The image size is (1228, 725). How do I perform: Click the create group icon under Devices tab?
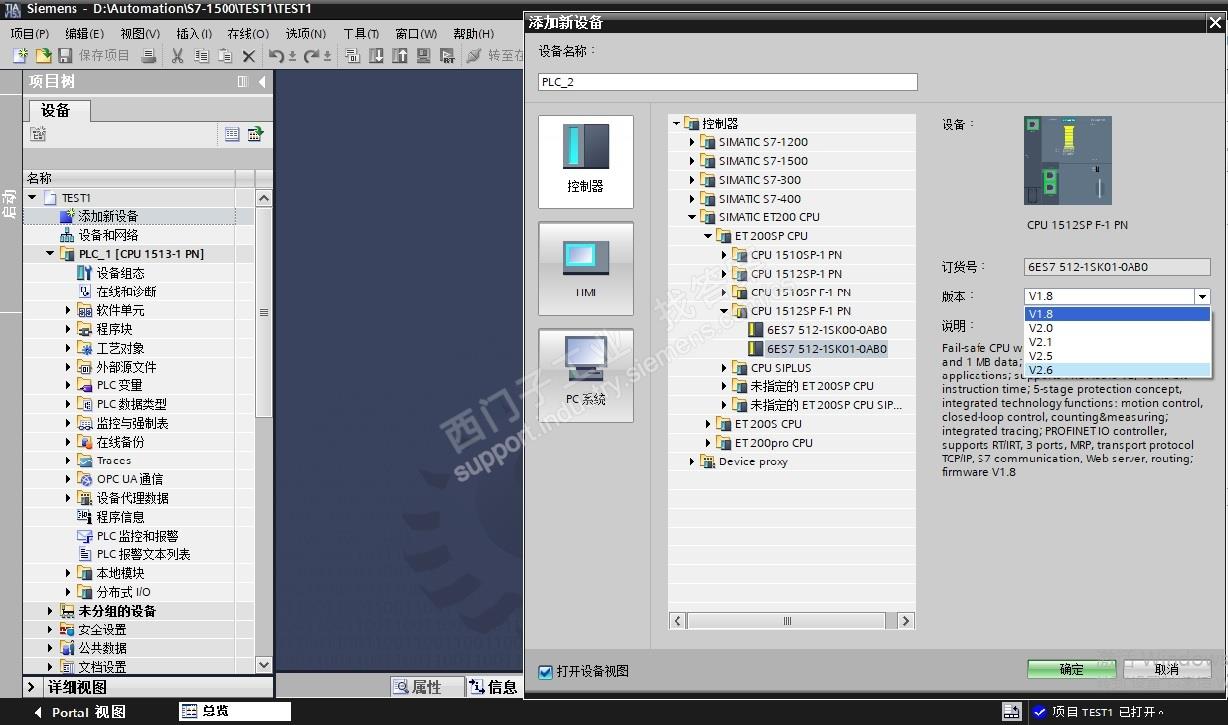(x=38, y=133)
